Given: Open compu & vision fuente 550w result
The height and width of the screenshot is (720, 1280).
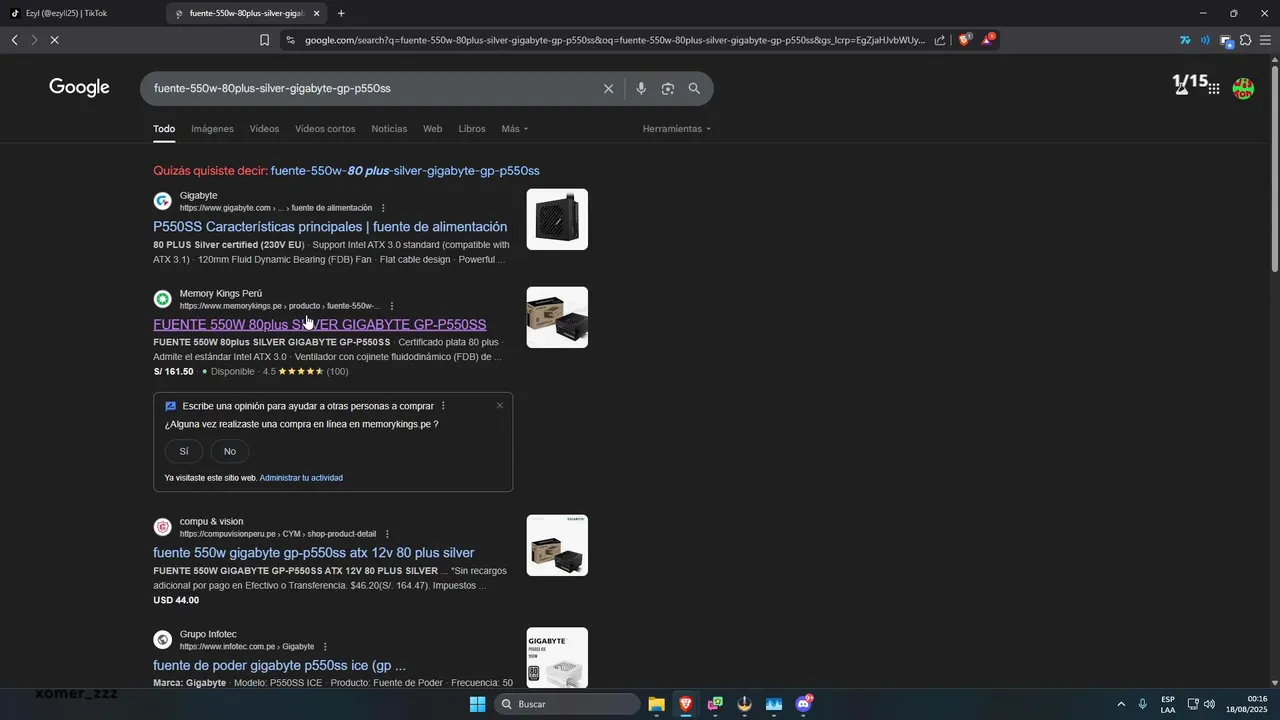Looking at the screenshot, I should [x=314, y=553].
